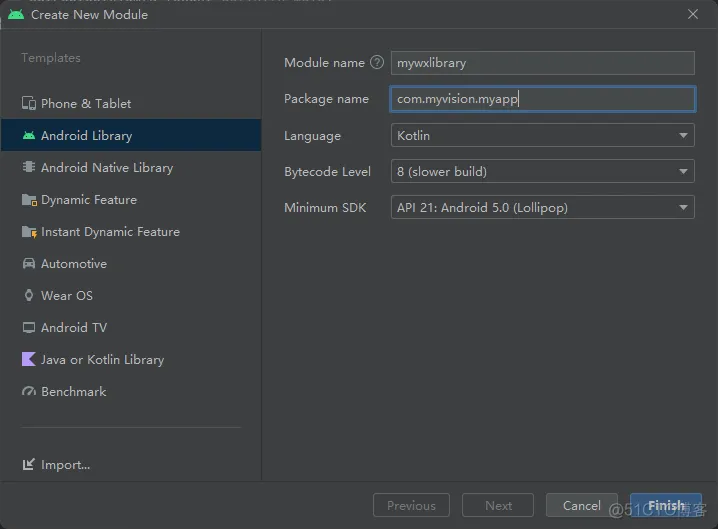Viewport: 718px width, 529px height.
Task: Click the Import arrow icon
Action: 28,464
